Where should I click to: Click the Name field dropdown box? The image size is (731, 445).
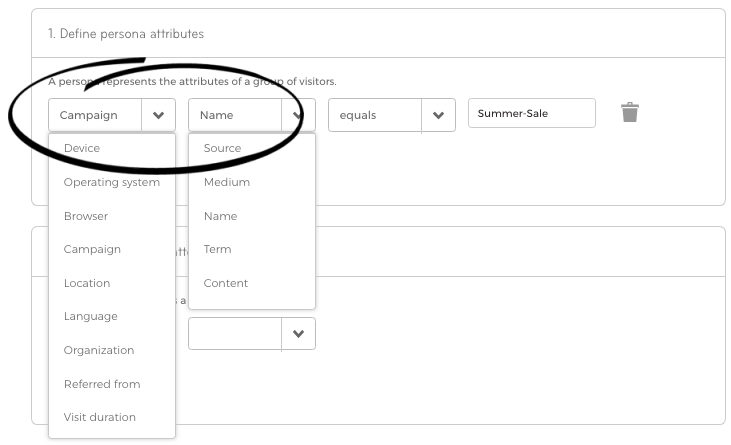tap(240, 115)
